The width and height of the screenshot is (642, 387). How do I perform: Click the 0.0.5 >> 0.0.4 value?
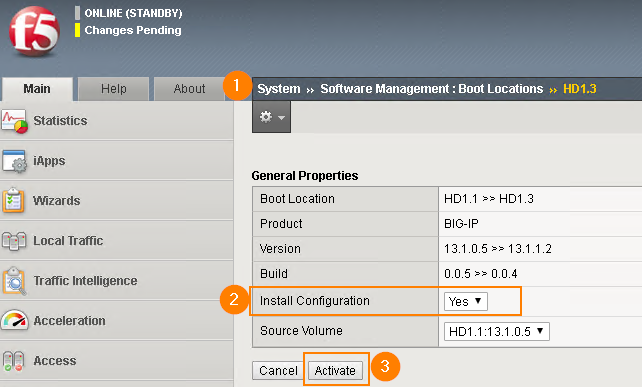tap(481, 274)
